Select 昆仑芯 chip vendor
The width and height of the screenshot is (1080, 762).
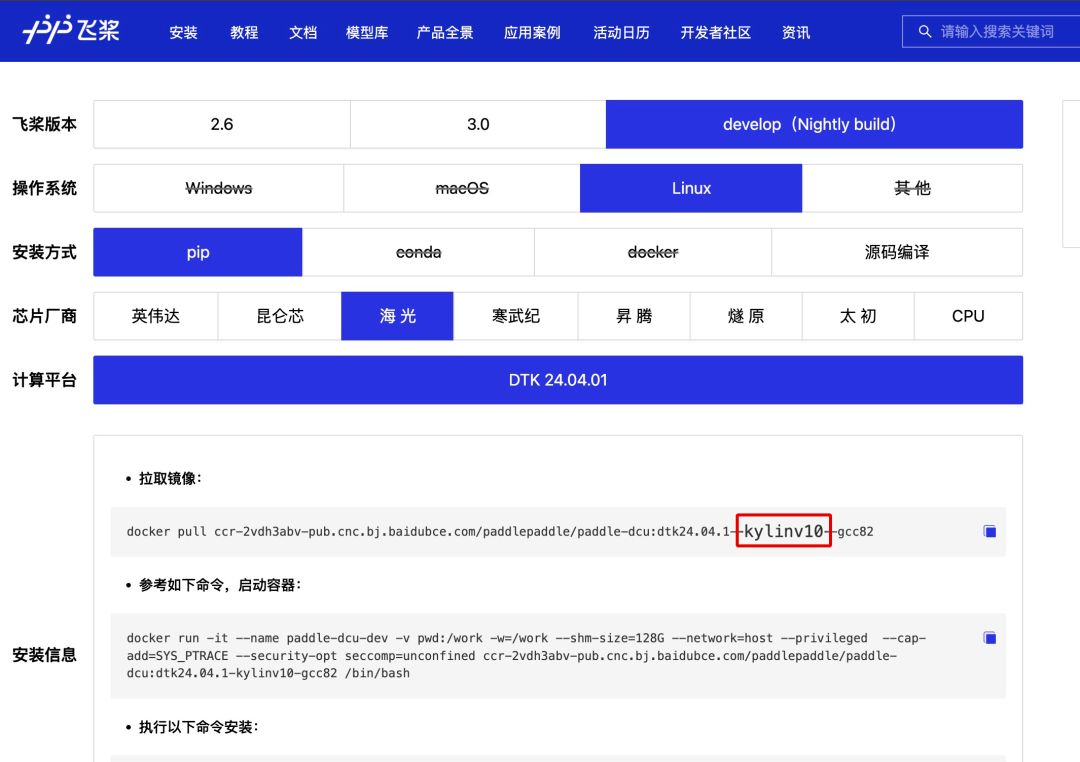(x=280, y=316)
